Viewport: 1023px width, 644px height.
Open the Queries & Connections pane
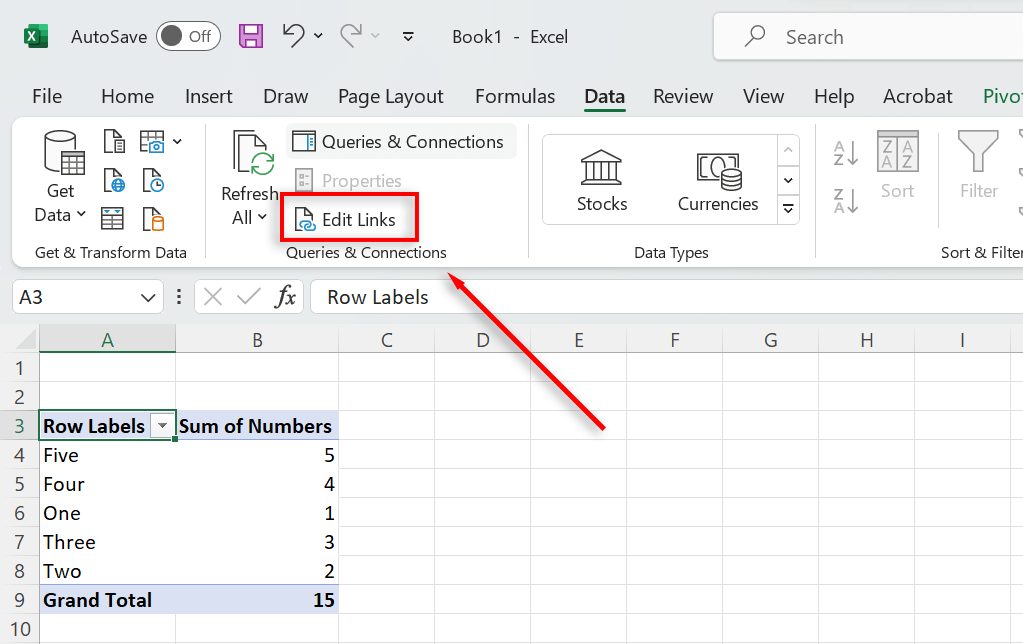[x=401, y=142]
